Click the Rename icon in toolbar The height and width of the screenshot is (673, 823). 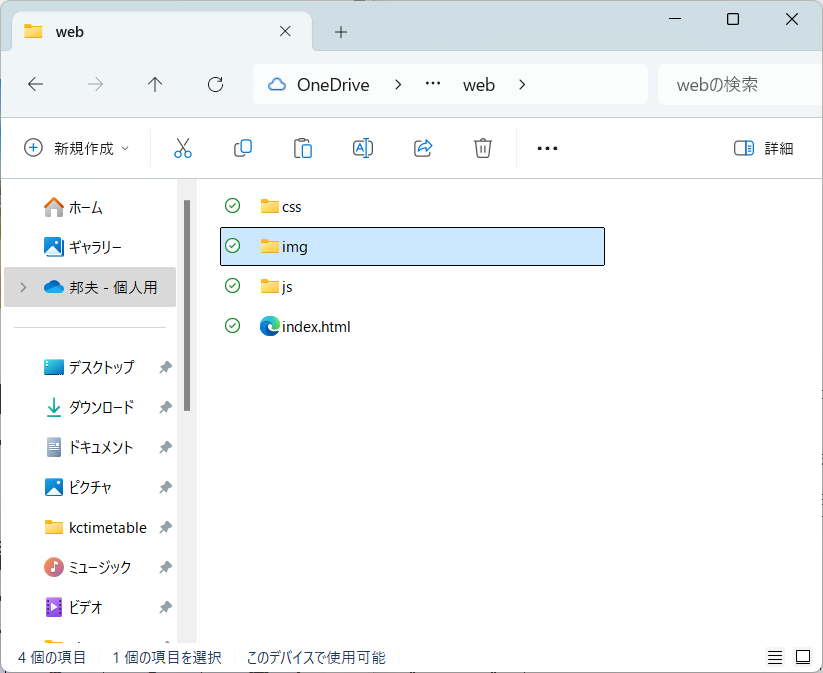[x=362, y=148]
